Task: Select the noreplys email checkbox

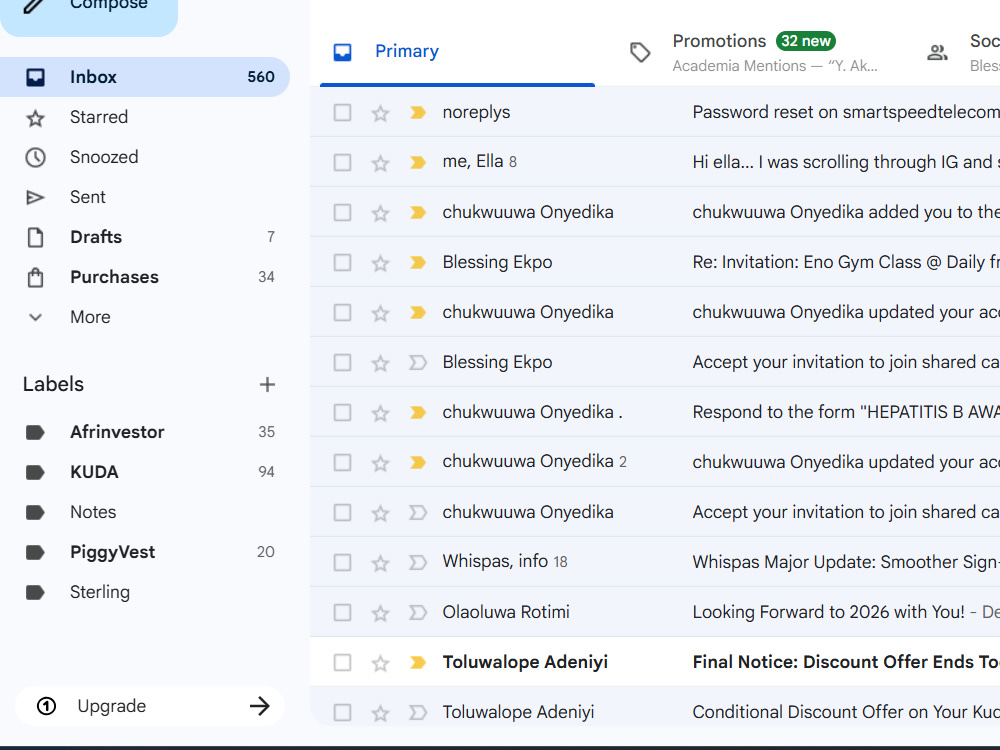Action: pos(342,113)
